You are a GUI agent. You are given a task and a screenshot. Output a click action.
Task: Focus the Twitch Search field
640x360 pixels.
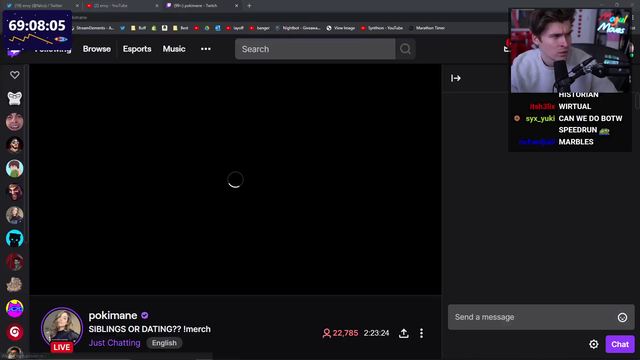[x=315, y=49]
